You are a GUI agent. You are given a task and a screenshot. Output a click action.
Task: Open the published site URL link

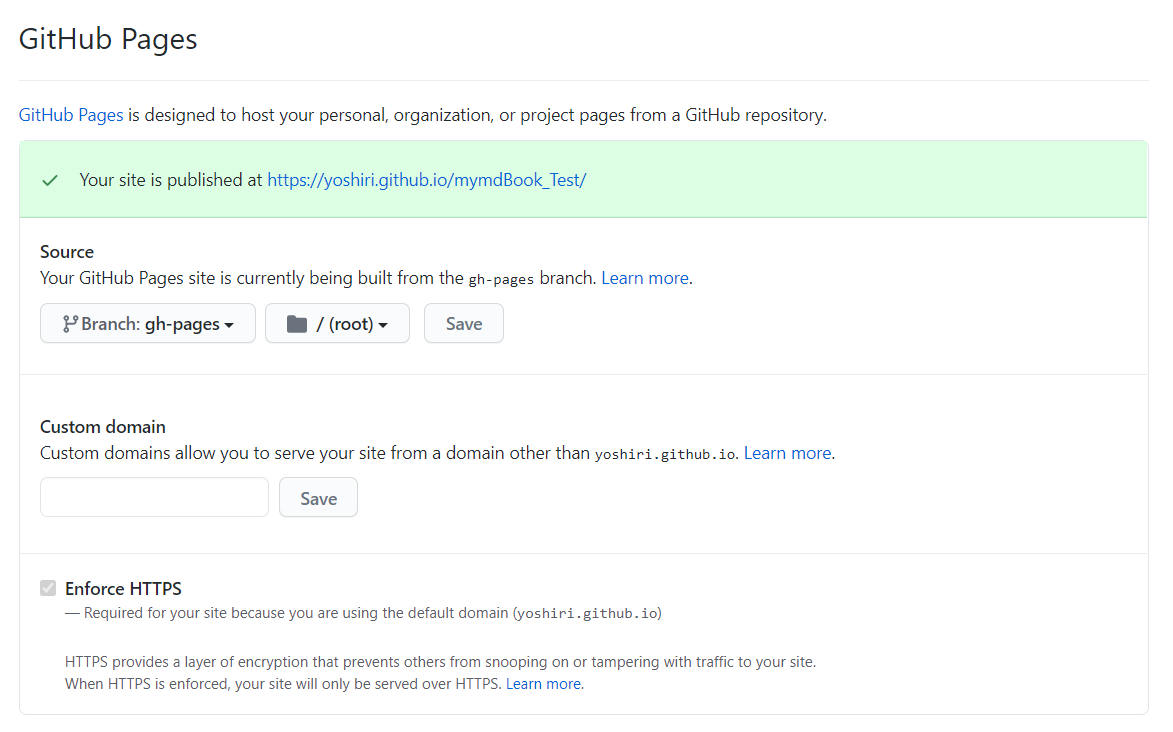(426, 180)
